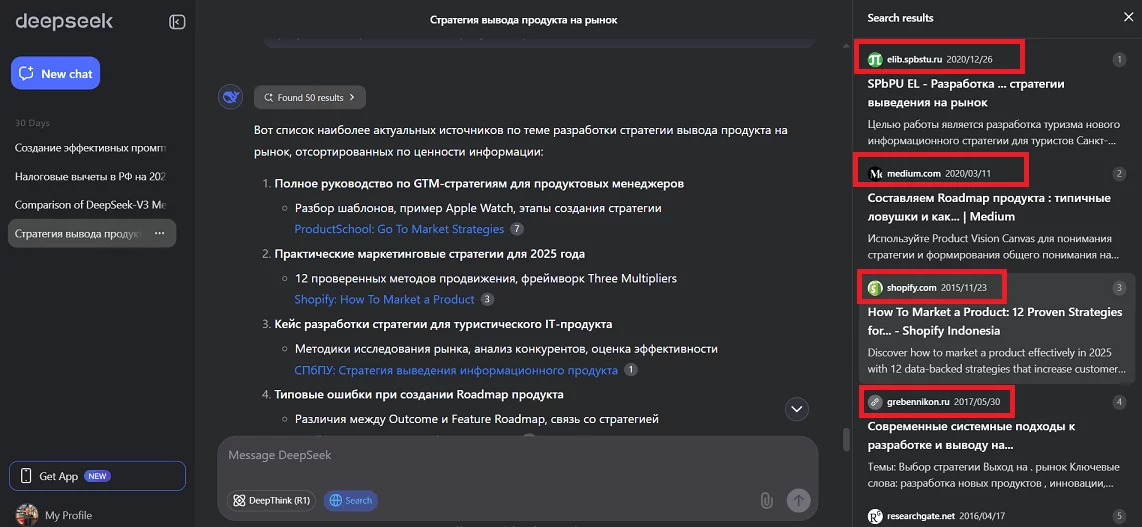Click heading 'Типовые ошибки при создании Roadmap продукта'

(x=419, y=395)
